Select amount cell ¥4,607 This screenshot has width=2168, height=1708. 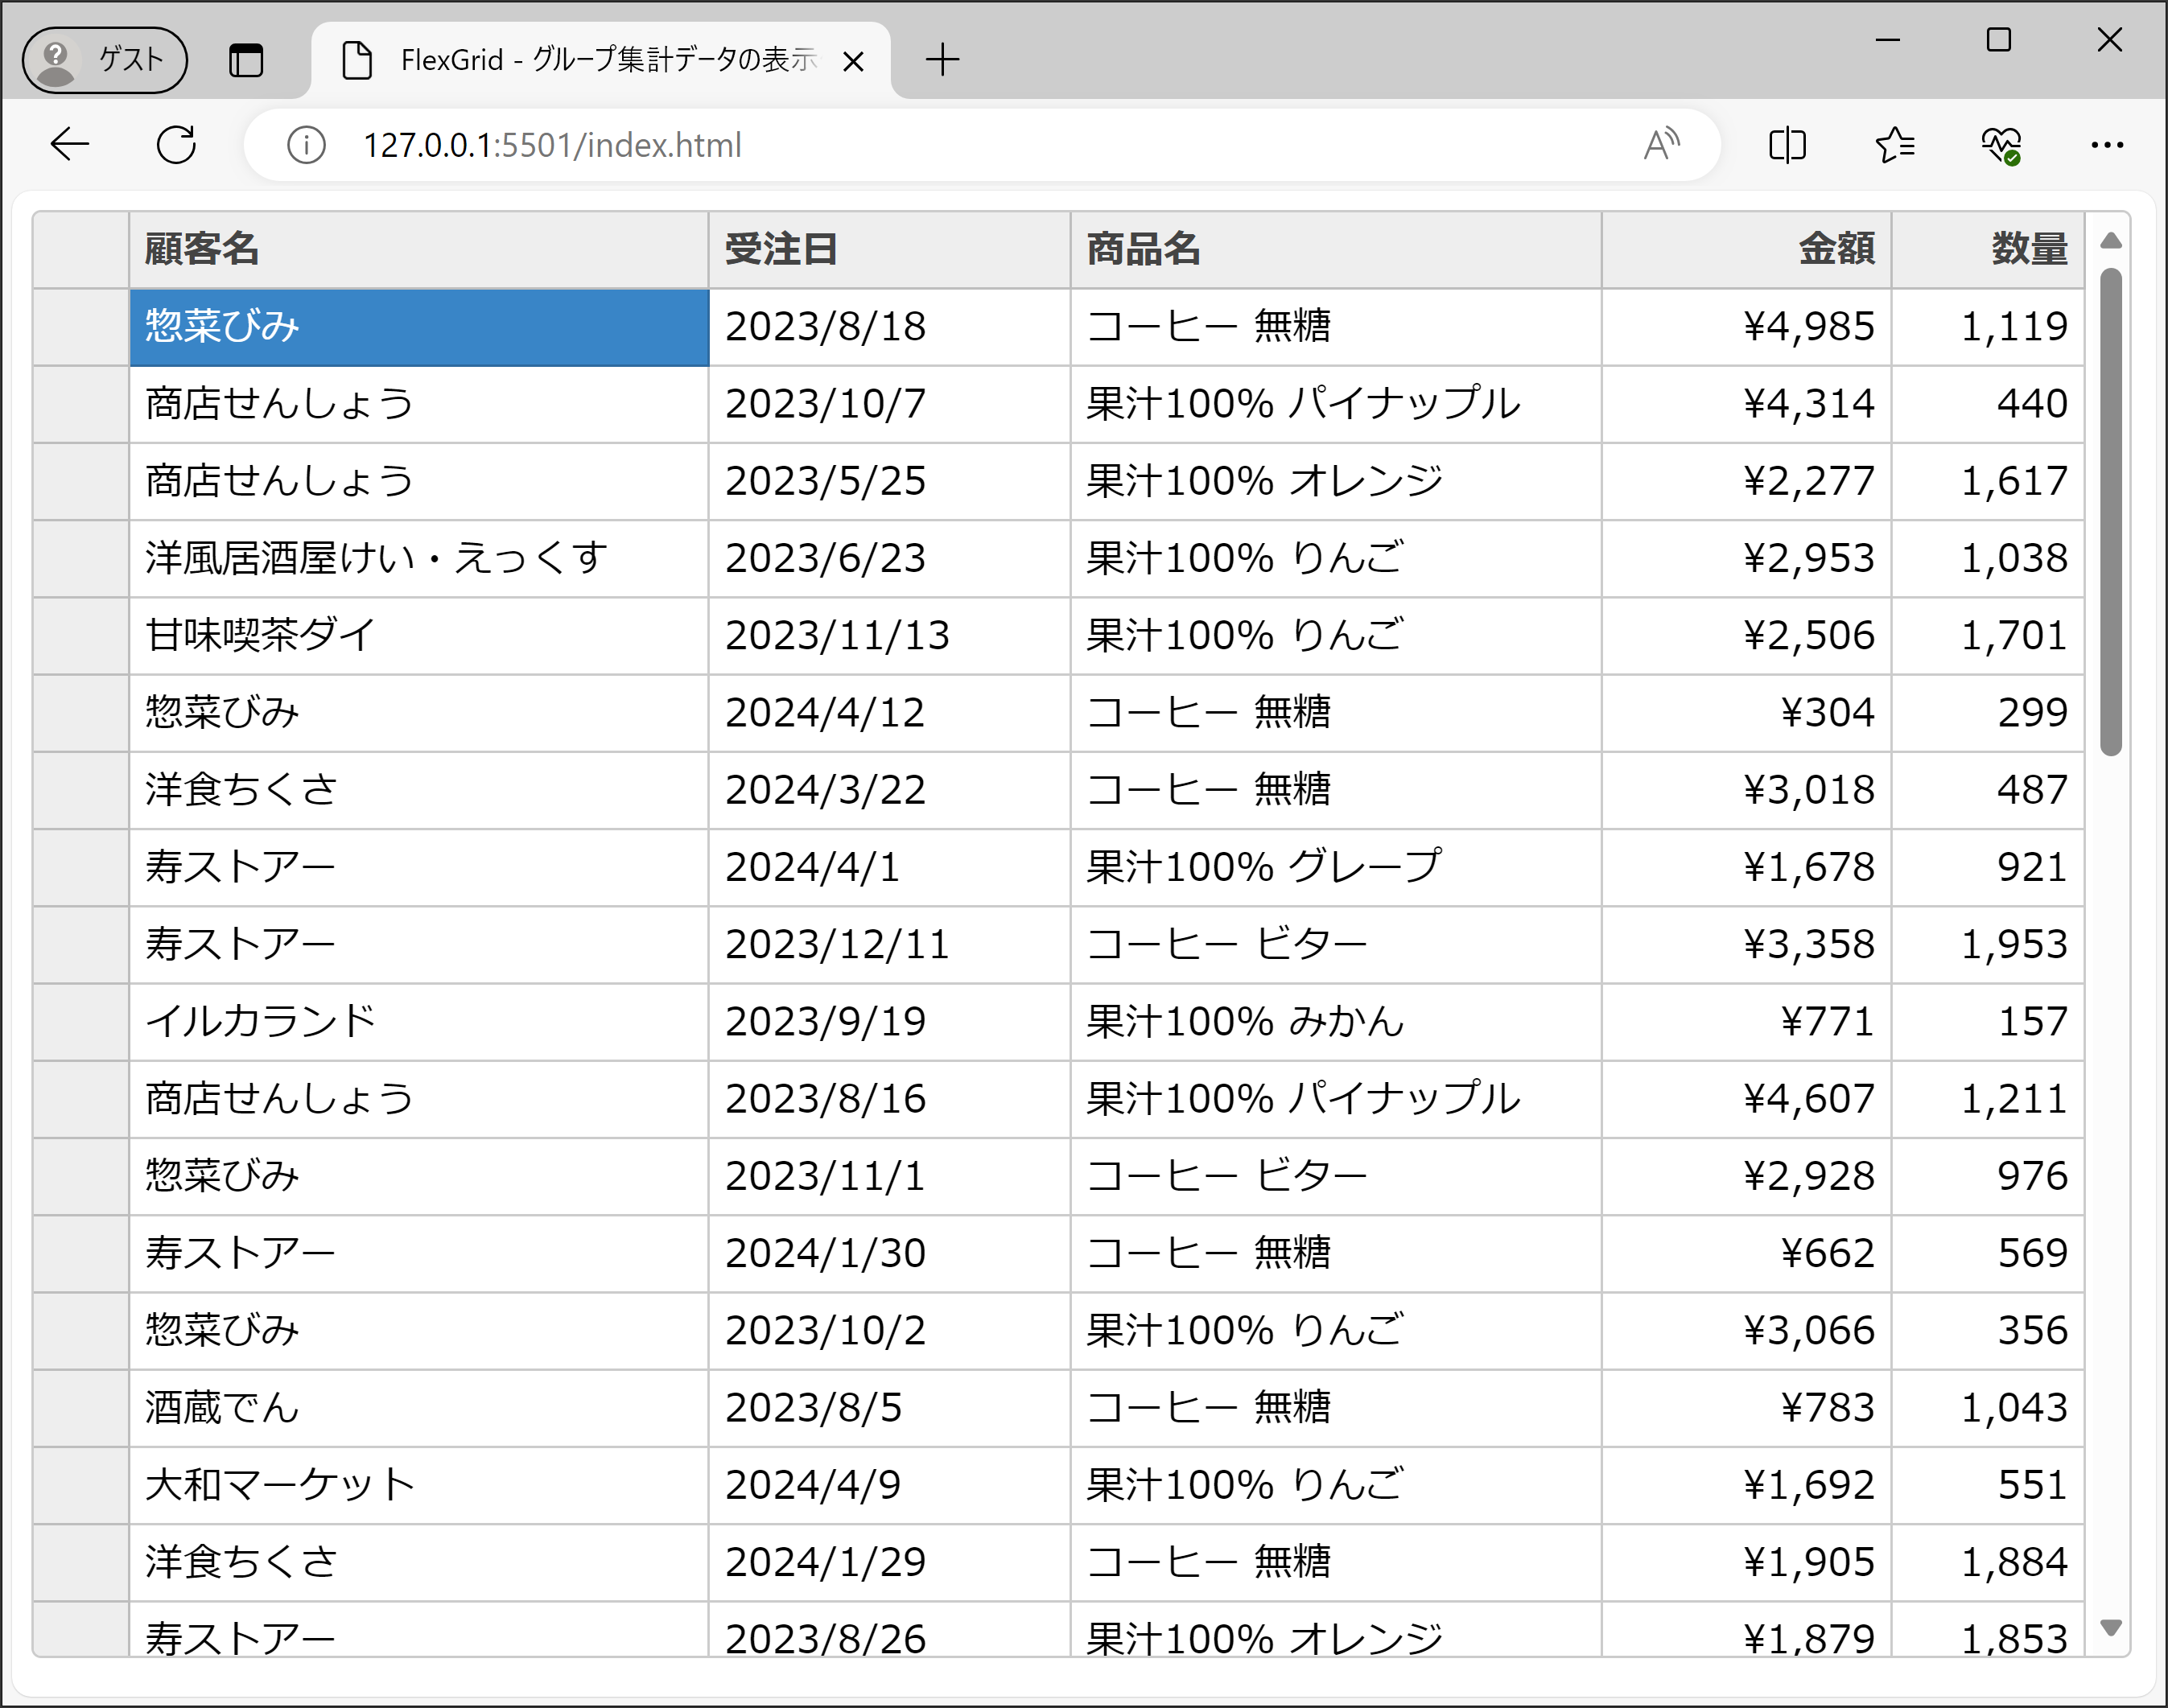tap(1746, 1099)
